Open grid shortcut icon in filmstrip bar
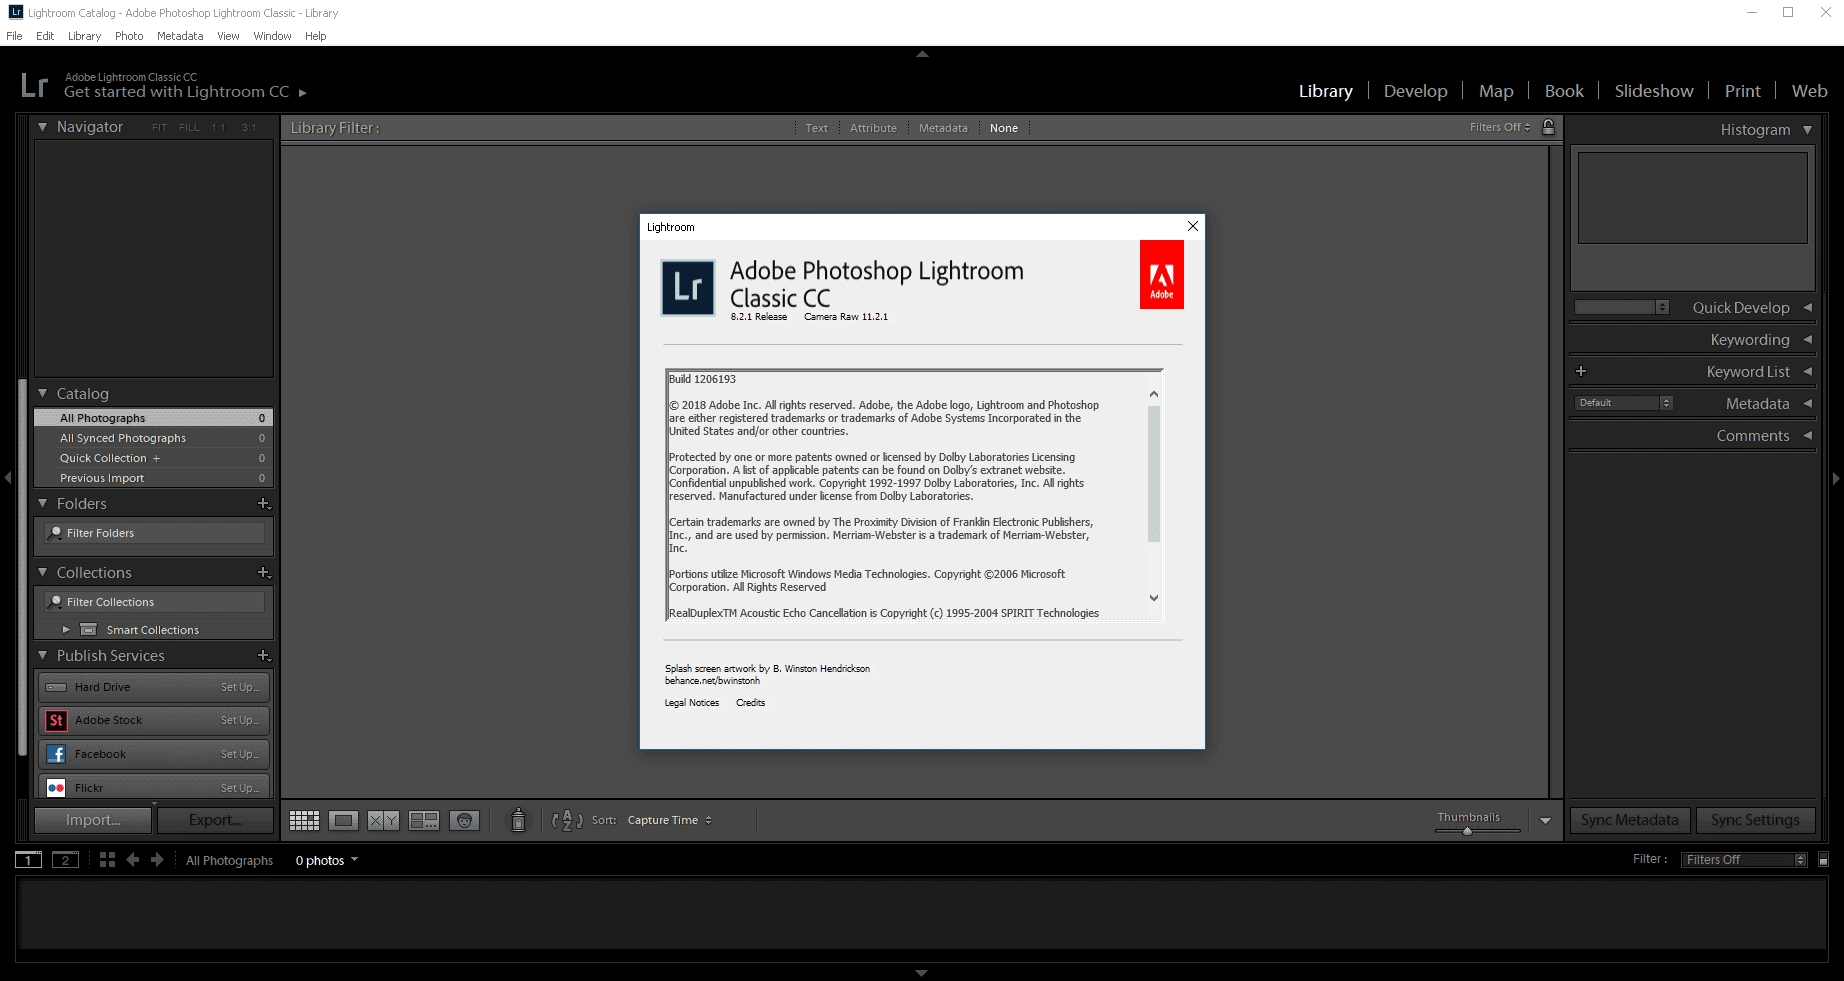 107,860
